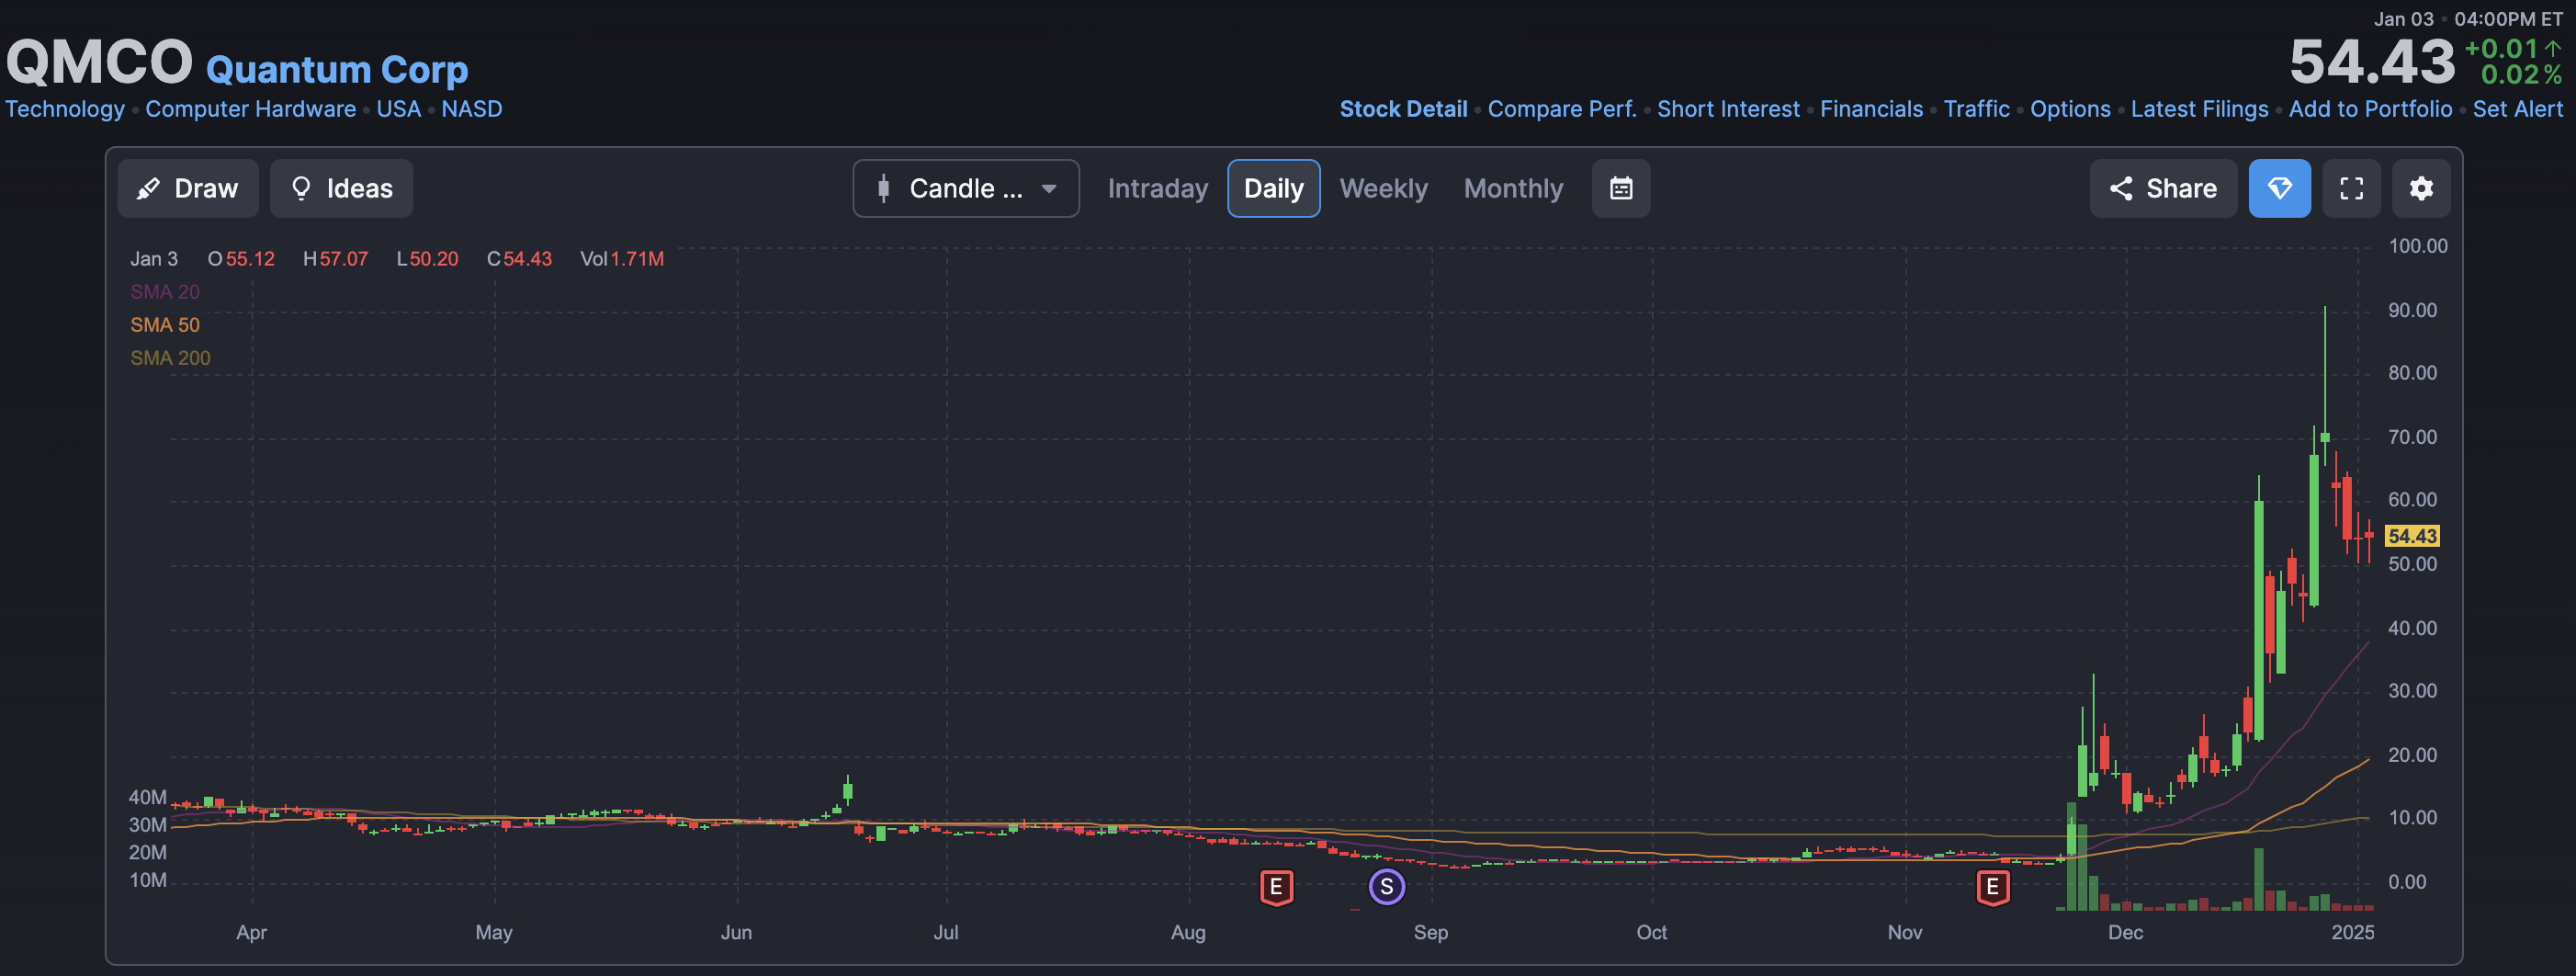Click the NASD exchange link

[x=471, y=109]
